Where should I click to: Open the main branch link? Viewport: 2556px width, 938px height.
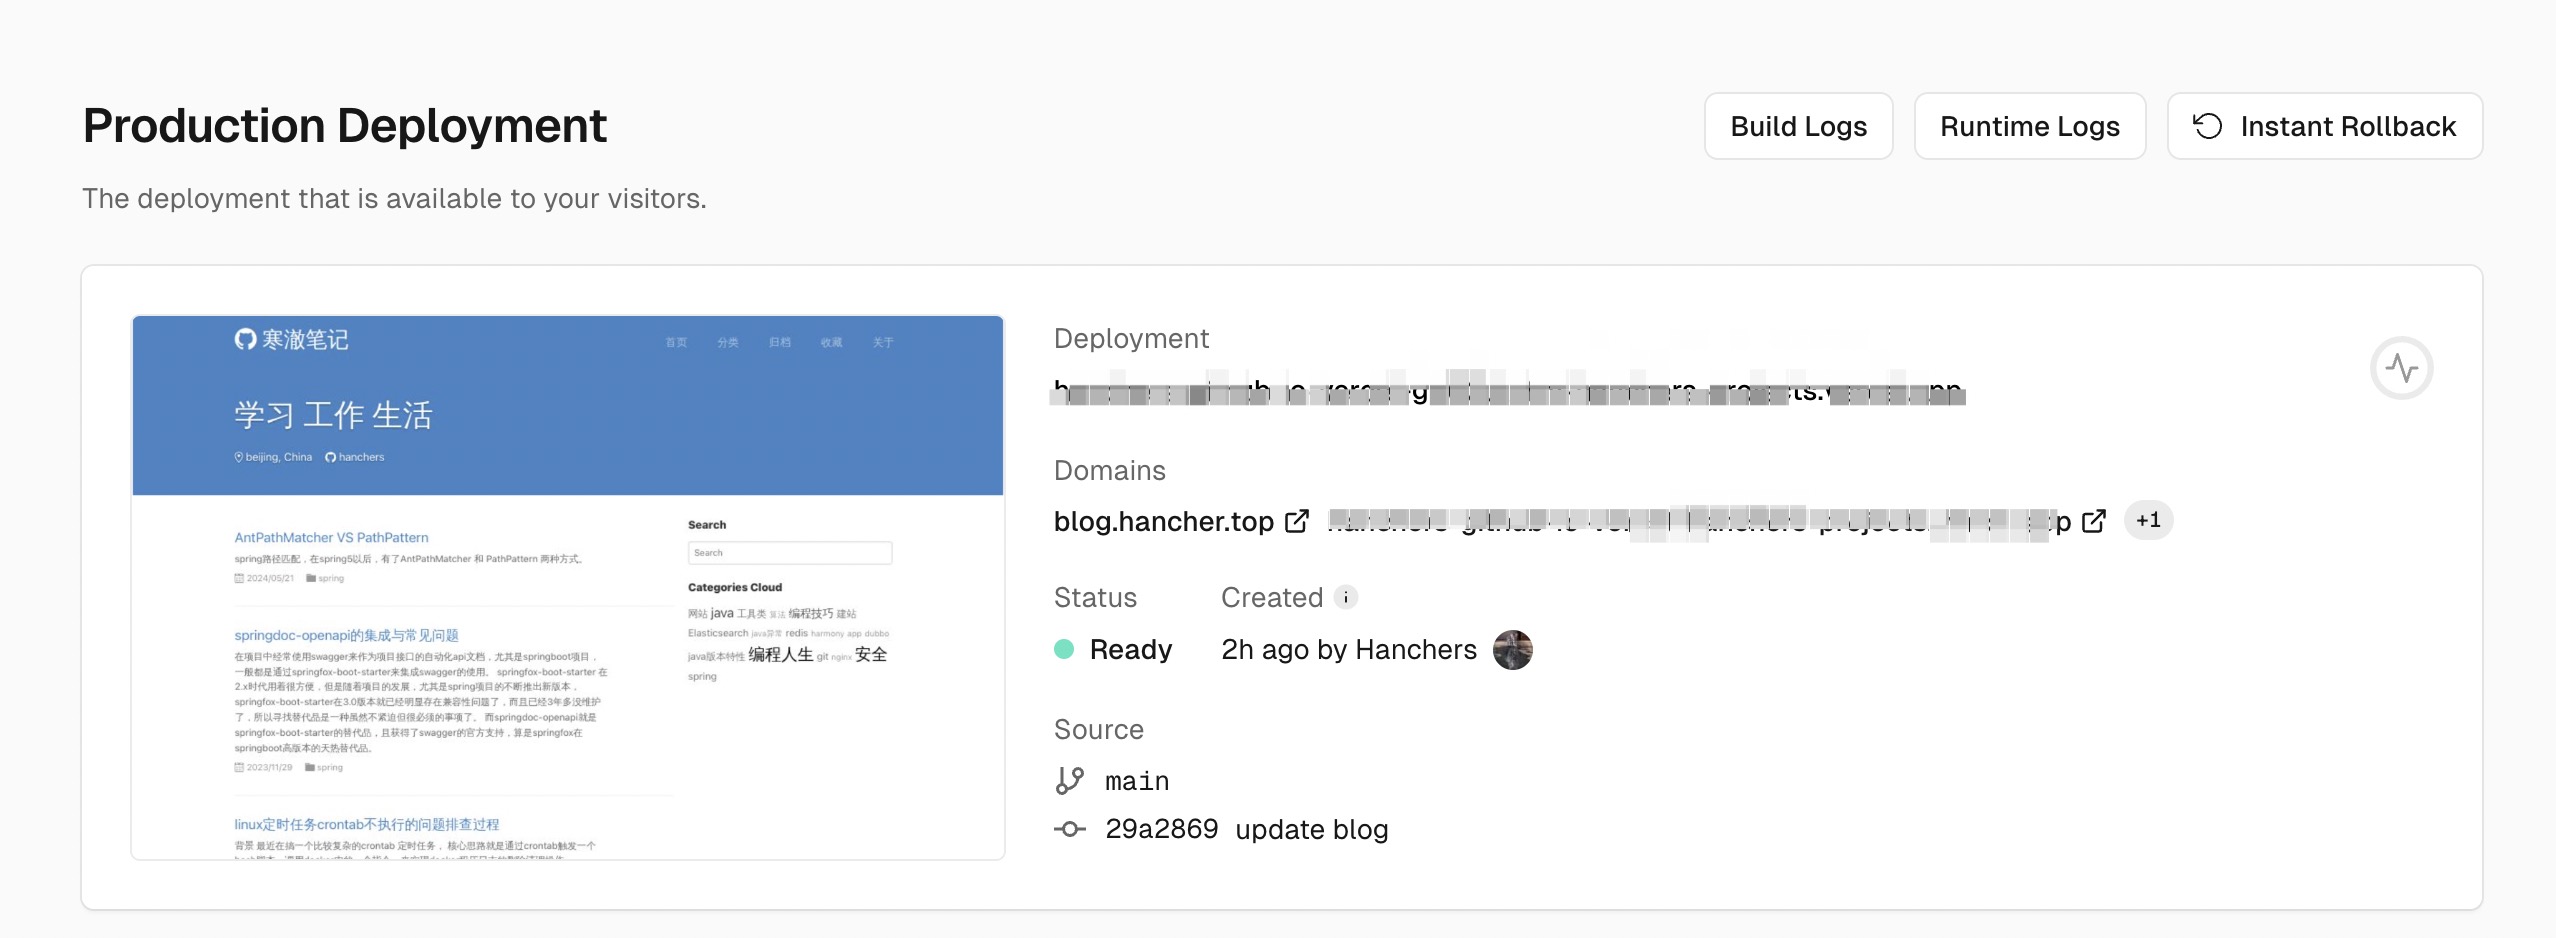(1137, 781)
